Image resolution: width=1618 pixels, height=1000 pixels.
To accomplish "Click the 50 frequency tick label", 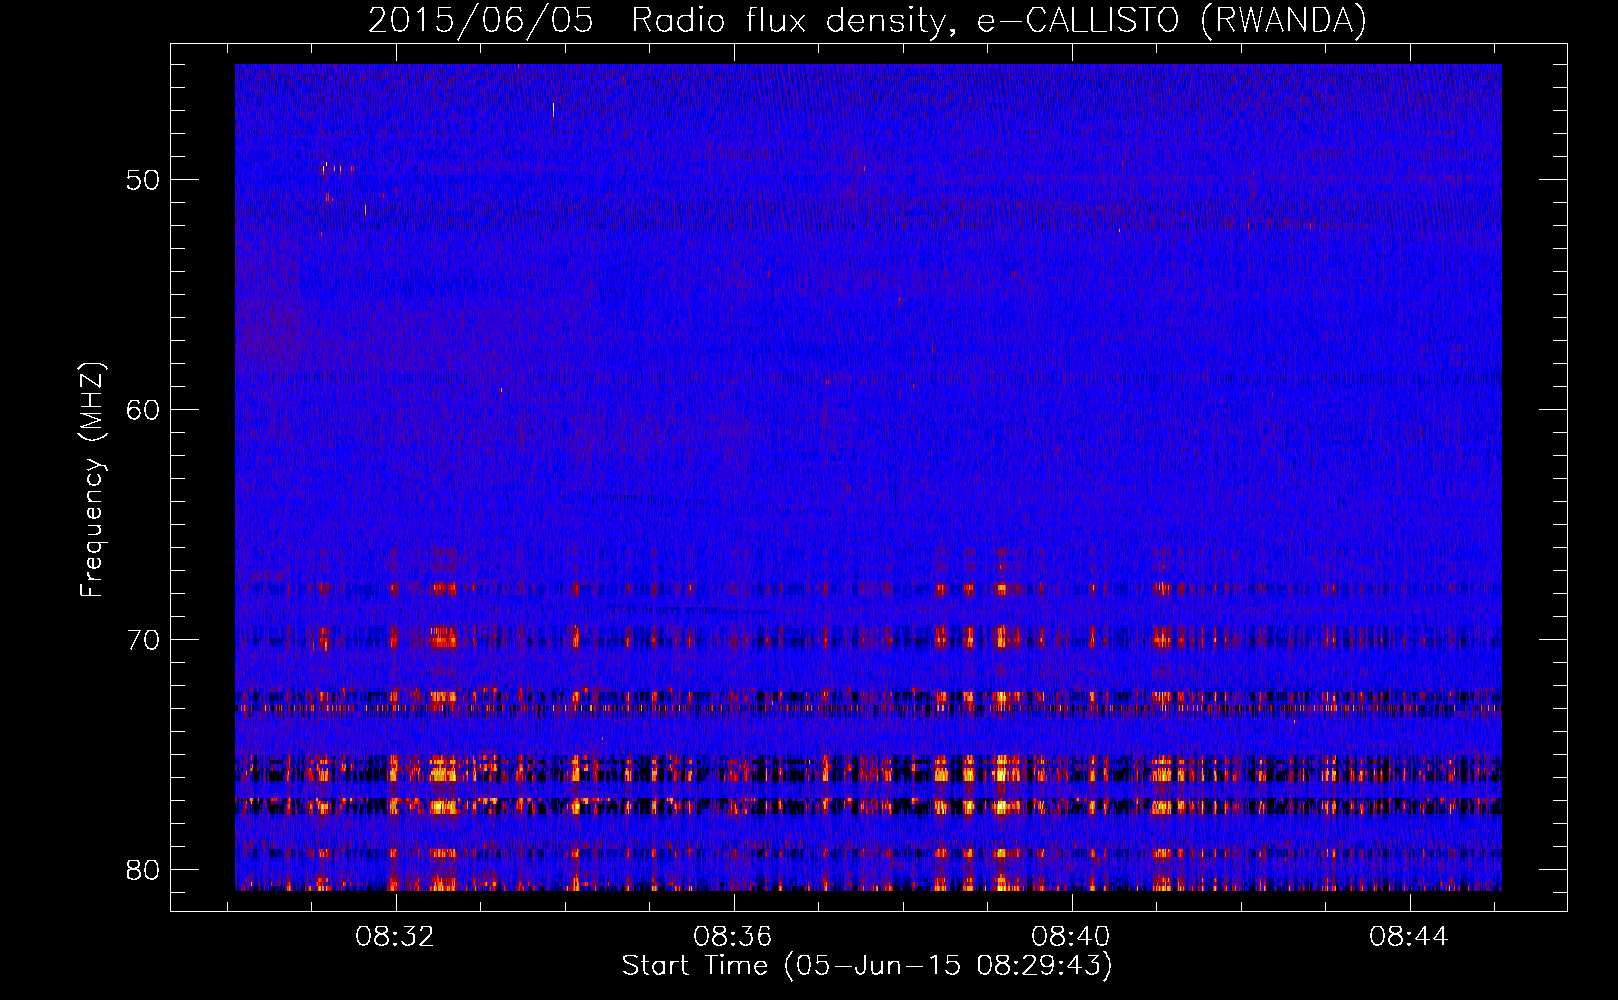I will [x=143, y=181].
